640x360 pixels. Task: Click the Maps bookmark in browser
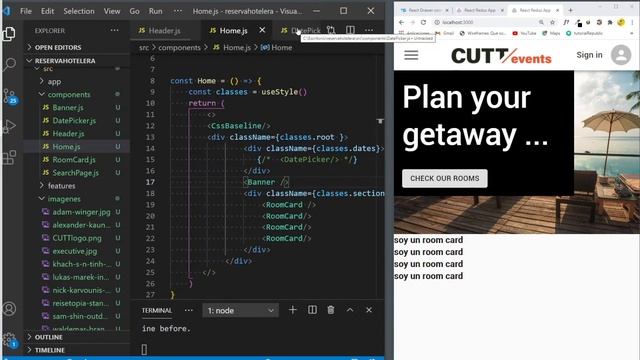(x=551, y=33)
